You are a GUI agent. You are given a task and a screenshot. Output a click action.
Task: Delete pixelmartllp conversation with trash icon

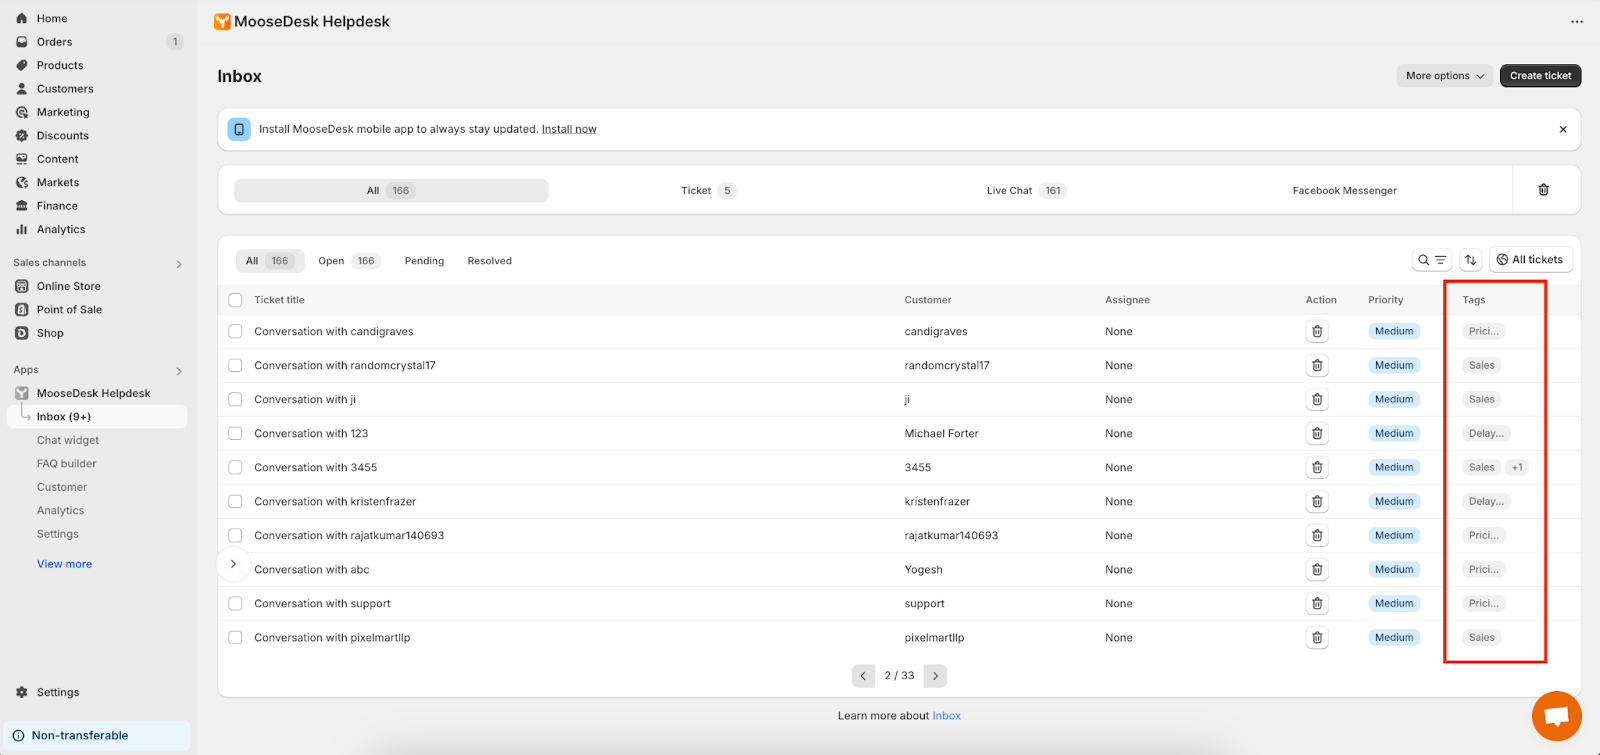1317,638
